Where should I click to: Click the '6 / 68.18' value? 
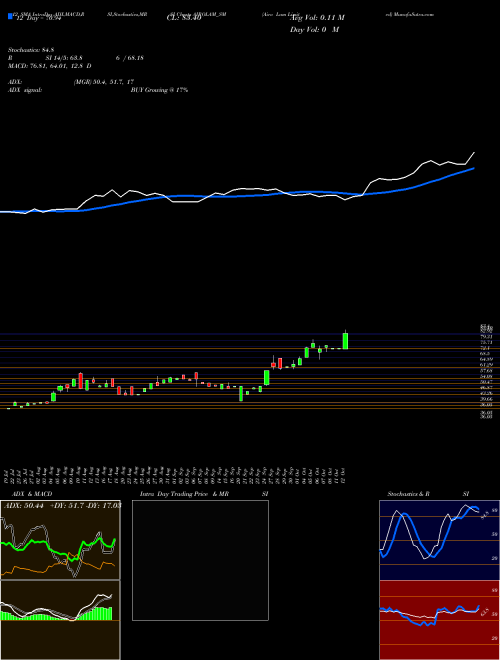(130, 58)
